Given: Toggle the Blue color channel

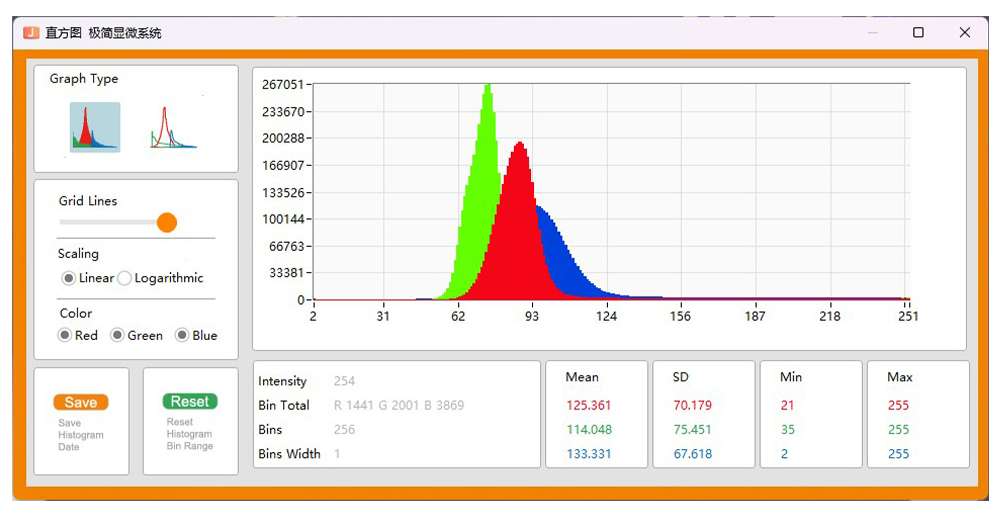Looking at the screenshot, I should 182,335.
